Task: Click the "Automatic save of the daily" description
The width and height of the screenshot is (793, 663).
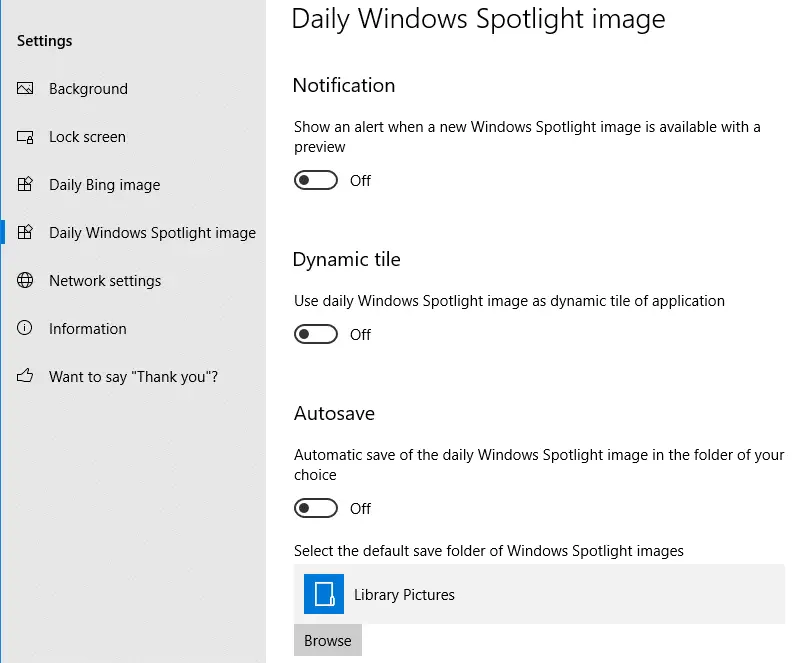Action: (539, 465)
